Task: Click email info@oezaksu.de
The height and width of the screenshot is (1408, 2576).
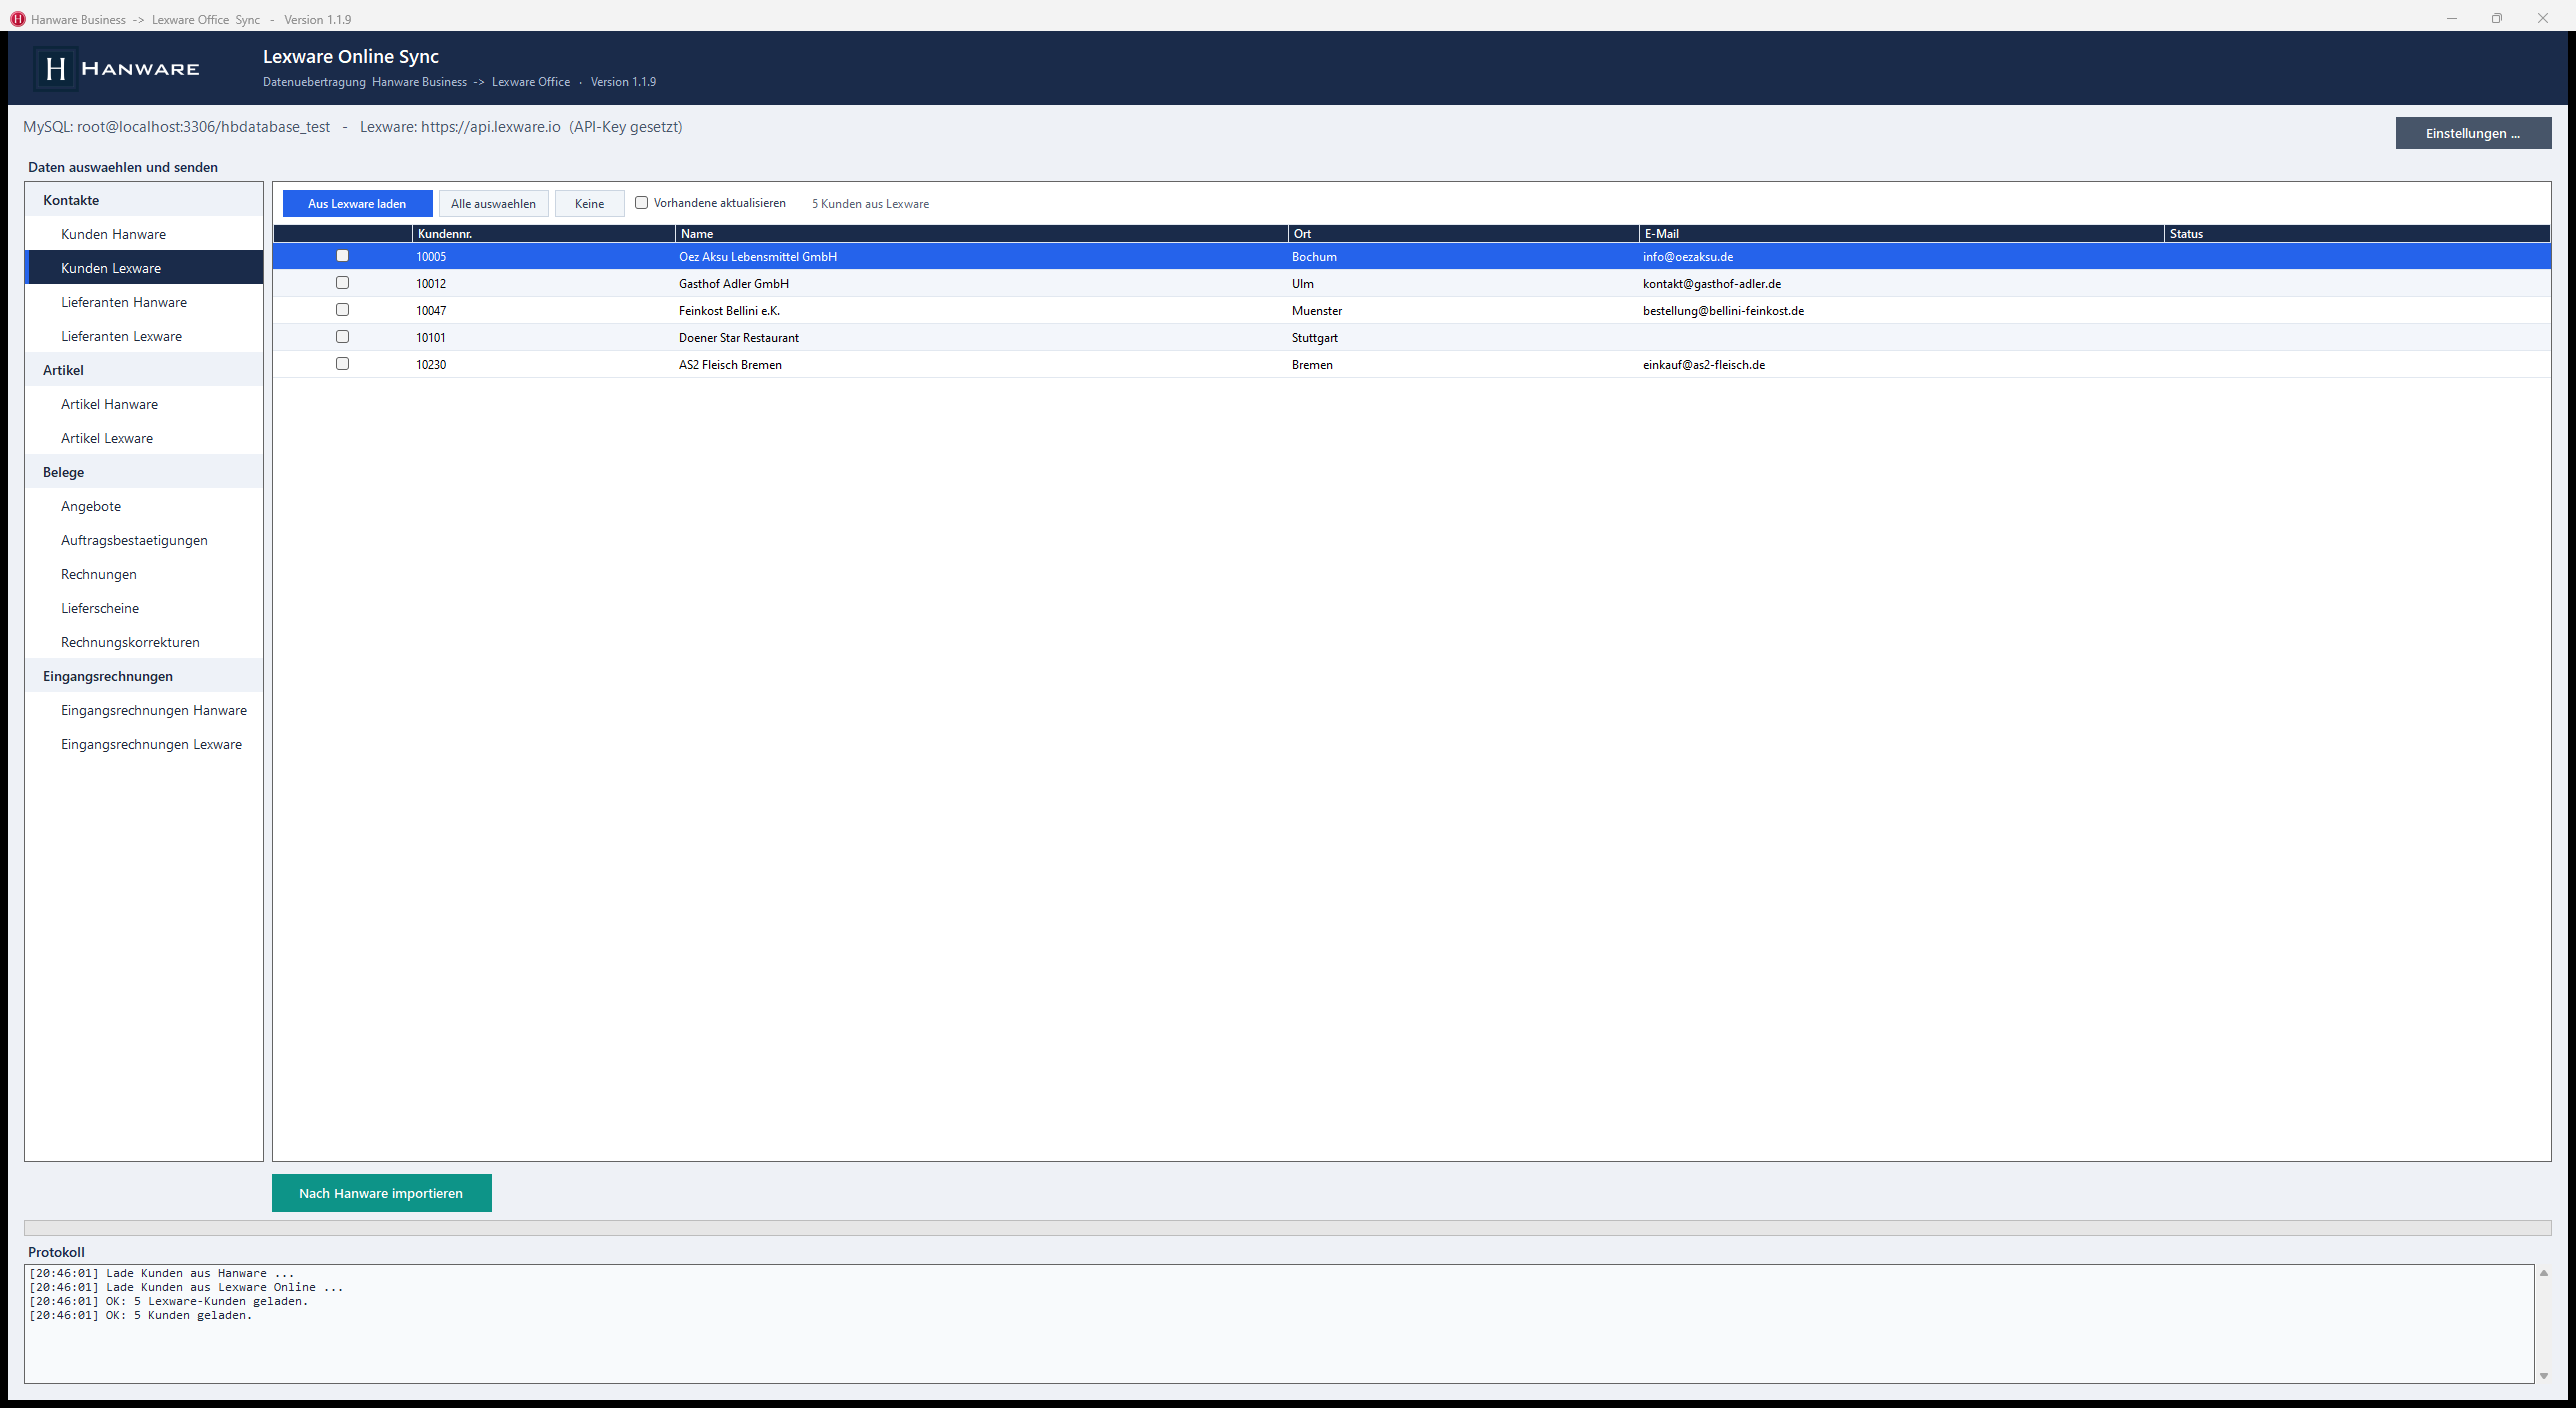Action: (1688, 257)
